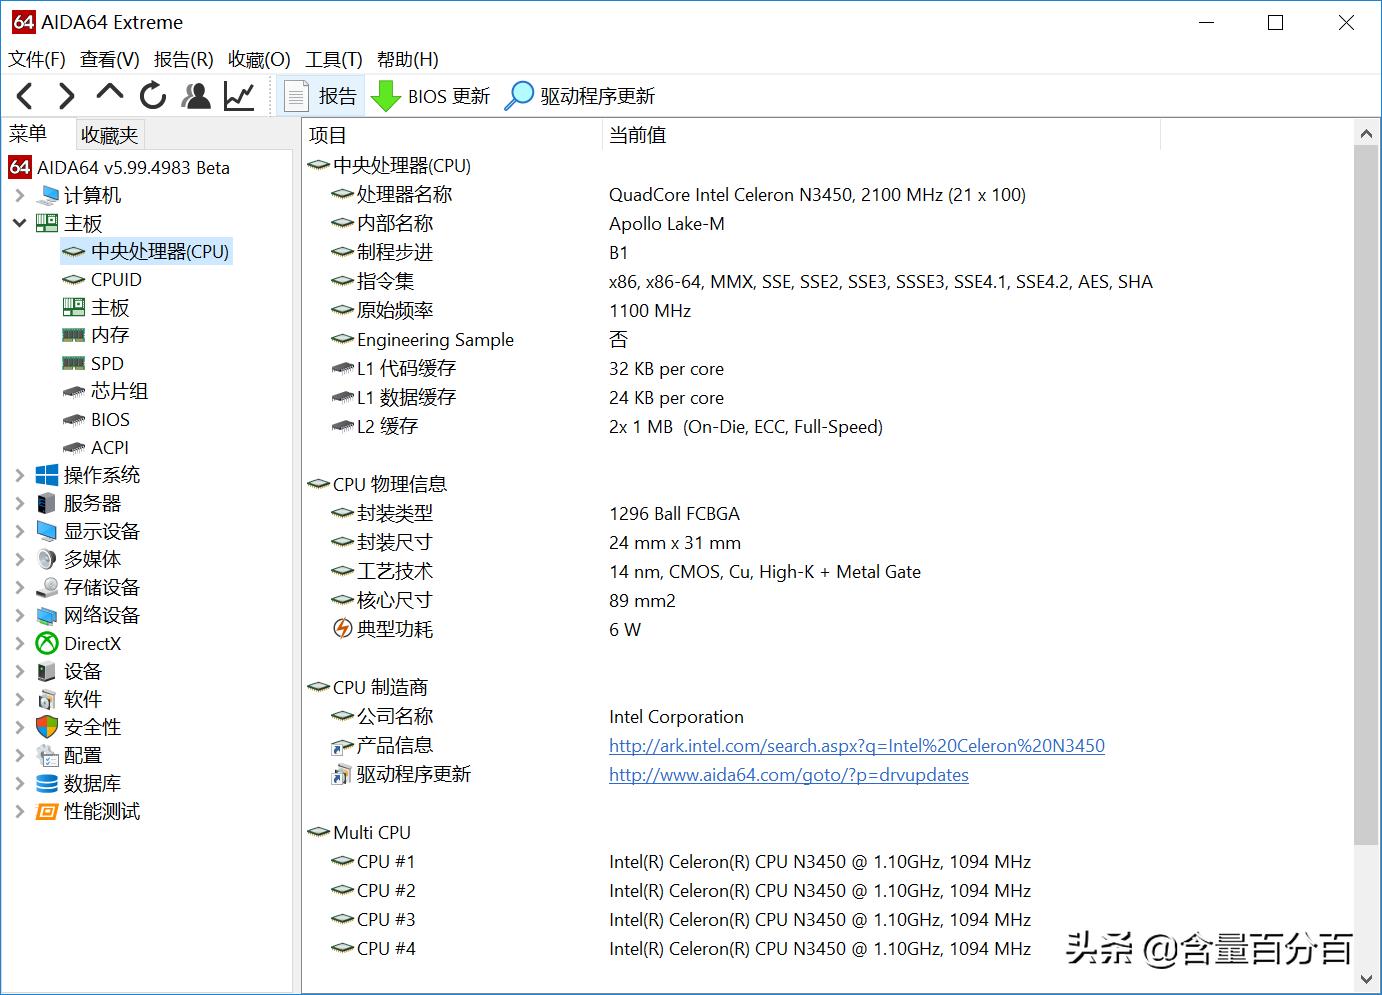This screenshot has width=1382, height=995.
Task: Click the Forward navigation arrow
Action: coord(66,95)
